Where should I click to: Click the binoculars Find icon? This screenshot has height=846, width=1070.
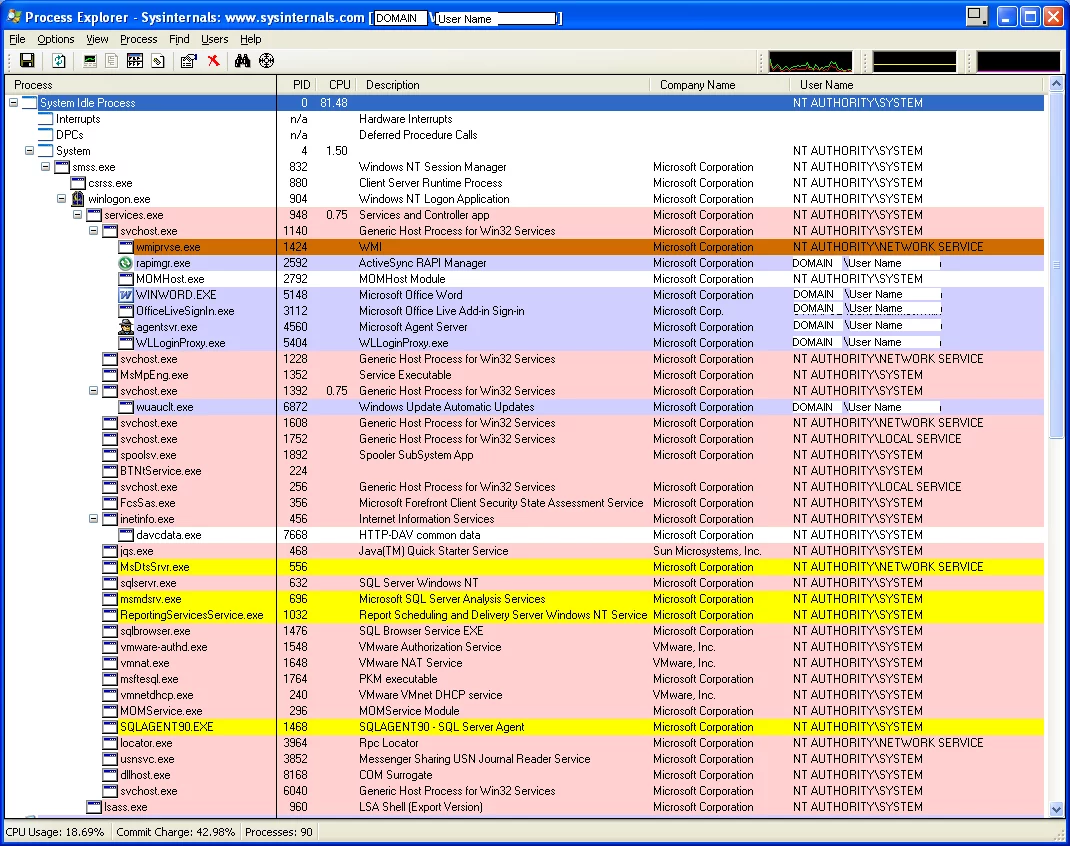[242, 62]
